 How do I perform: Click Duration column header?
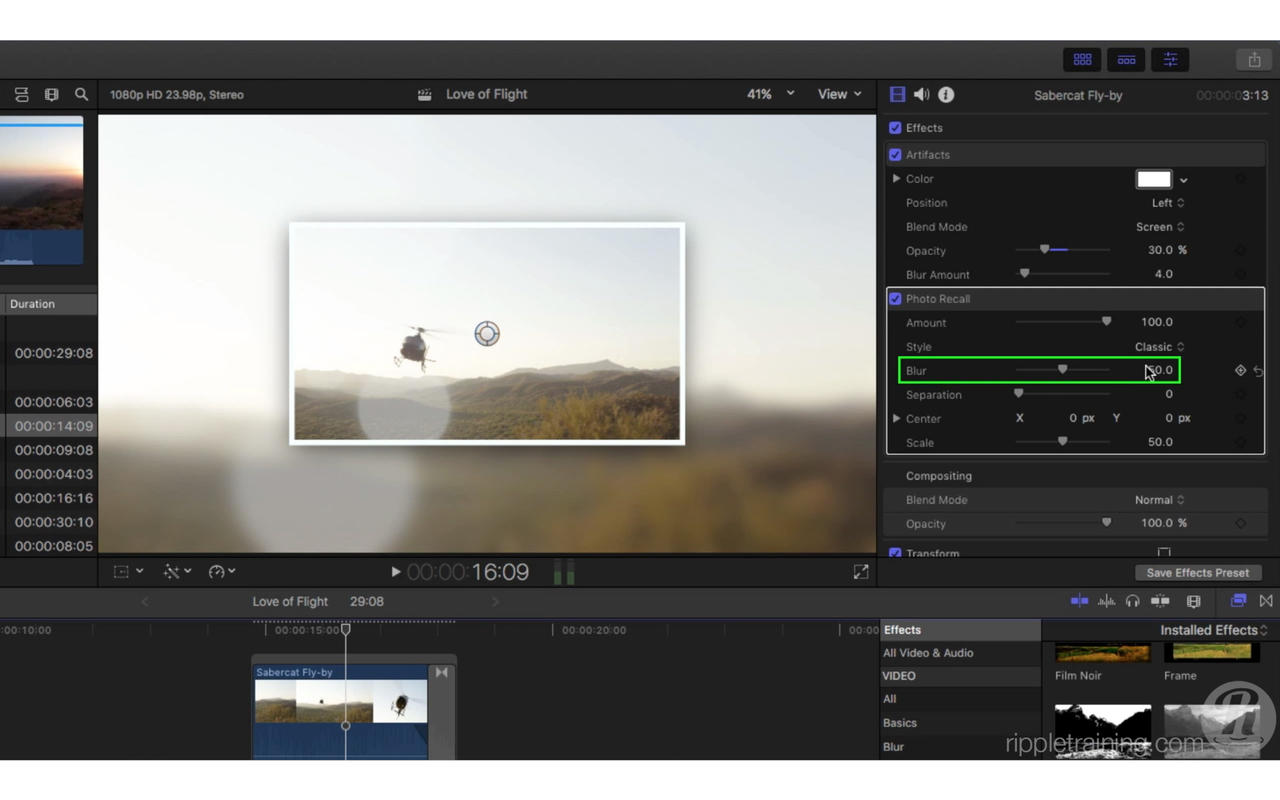48,304
